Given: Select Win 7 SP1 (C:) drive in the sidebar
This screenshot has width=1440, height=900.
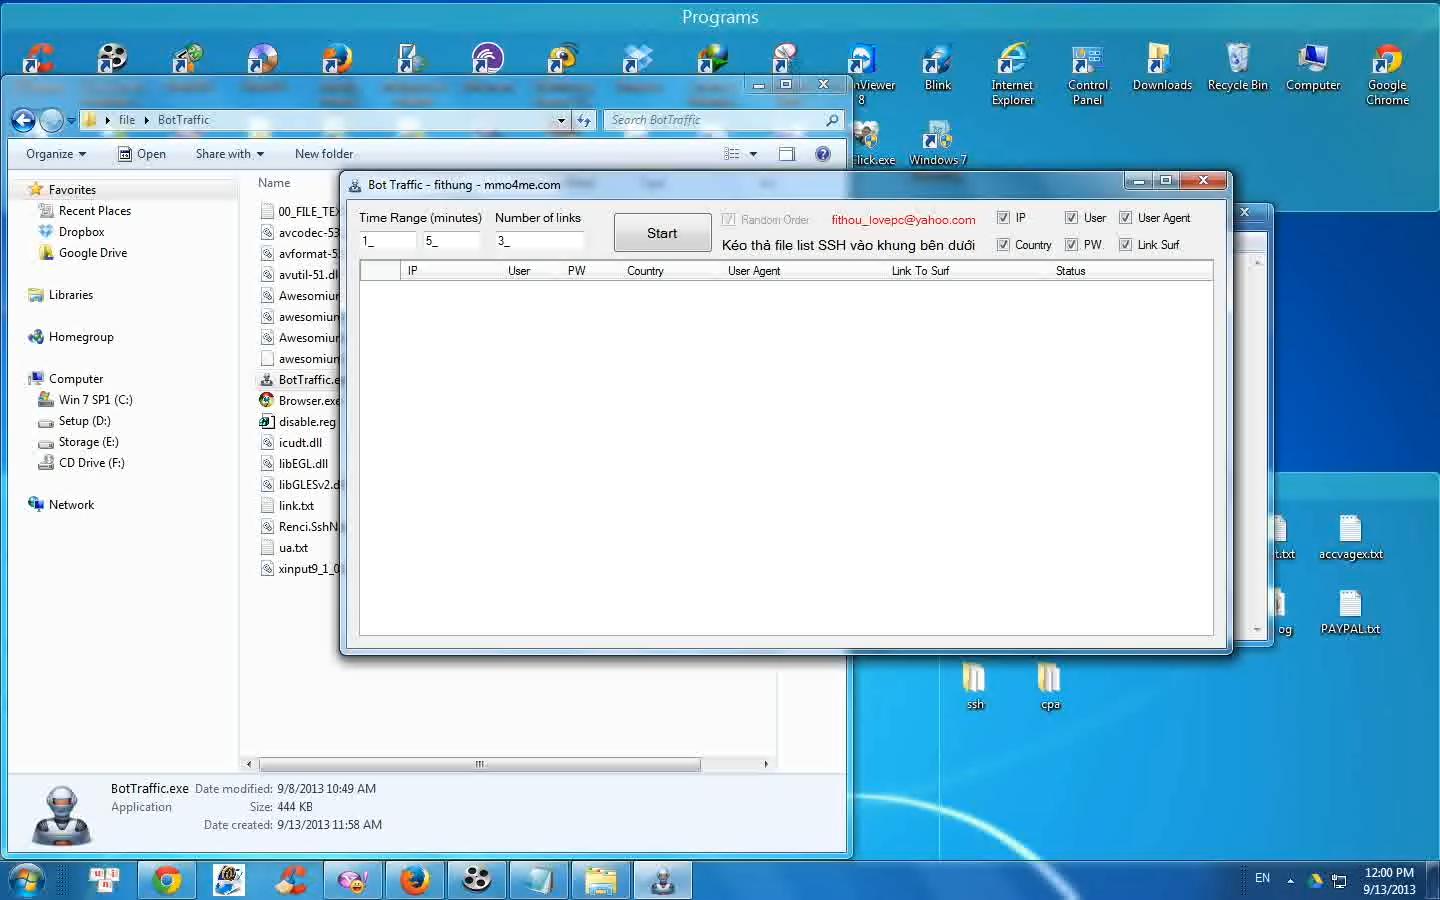Looking at the screenshot, I should pyautogui.click(x=95, y=400).
